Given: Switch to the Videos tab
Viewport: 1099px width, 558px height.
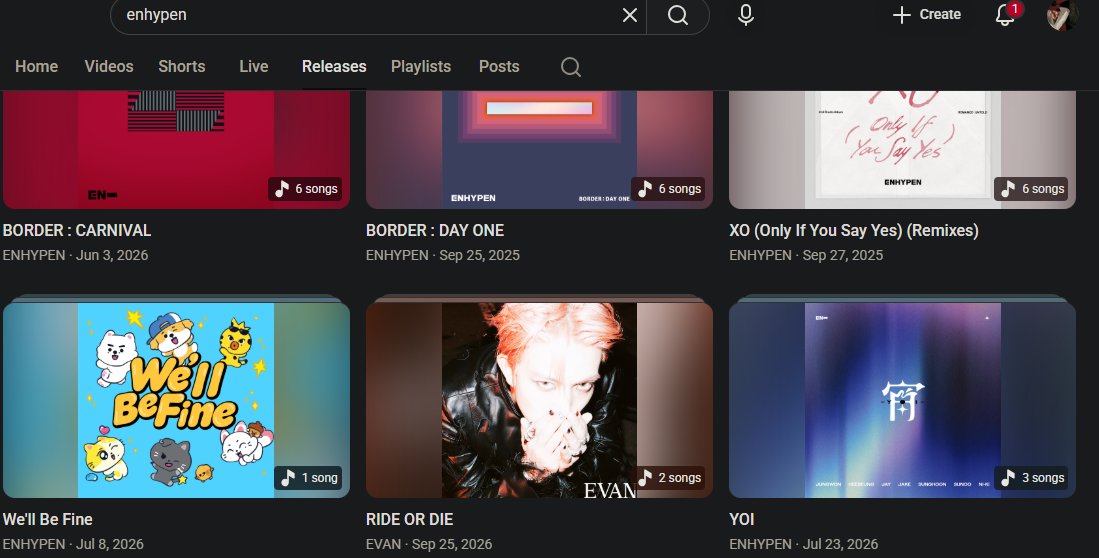Looking at the screenshot, I should (x=109, y=67).
